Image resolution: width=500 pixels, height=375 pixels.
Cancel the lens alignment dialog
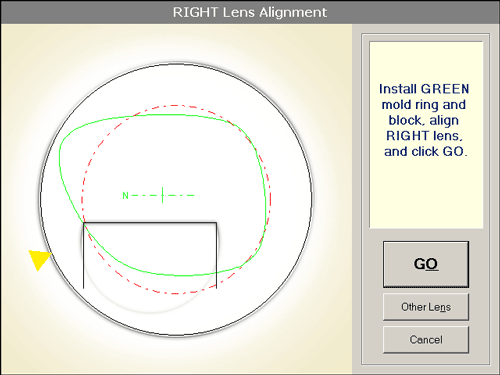click(426, 339)
